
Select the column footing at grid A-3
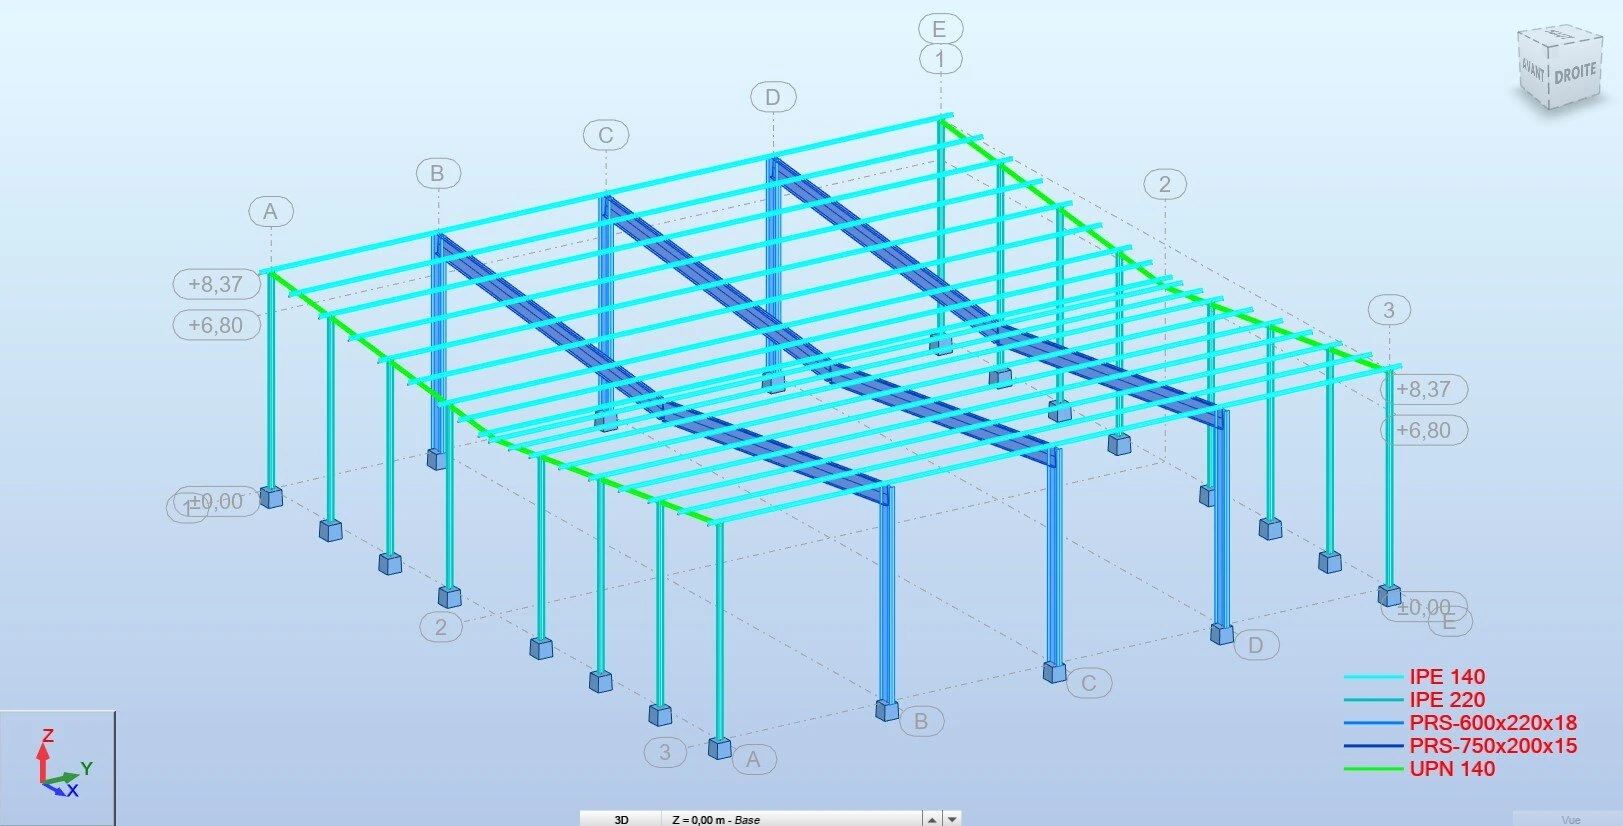click(719, 748)
